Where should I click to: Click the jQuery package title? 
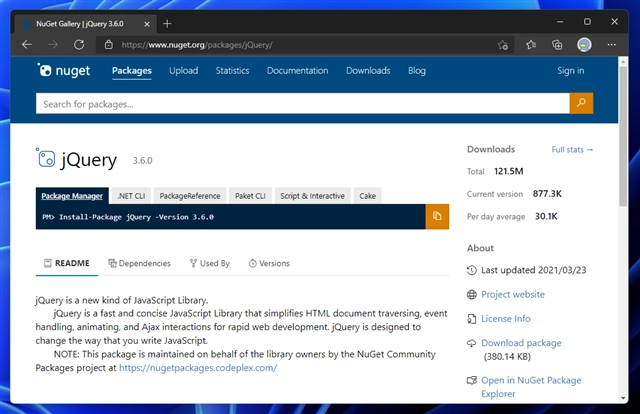click(89, 160)
